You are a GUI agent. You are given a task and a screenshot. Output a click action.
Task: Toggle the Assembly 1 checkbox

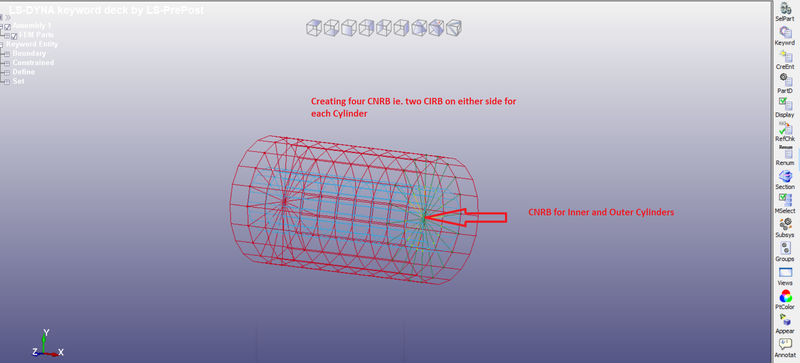(x=8, y=27)
